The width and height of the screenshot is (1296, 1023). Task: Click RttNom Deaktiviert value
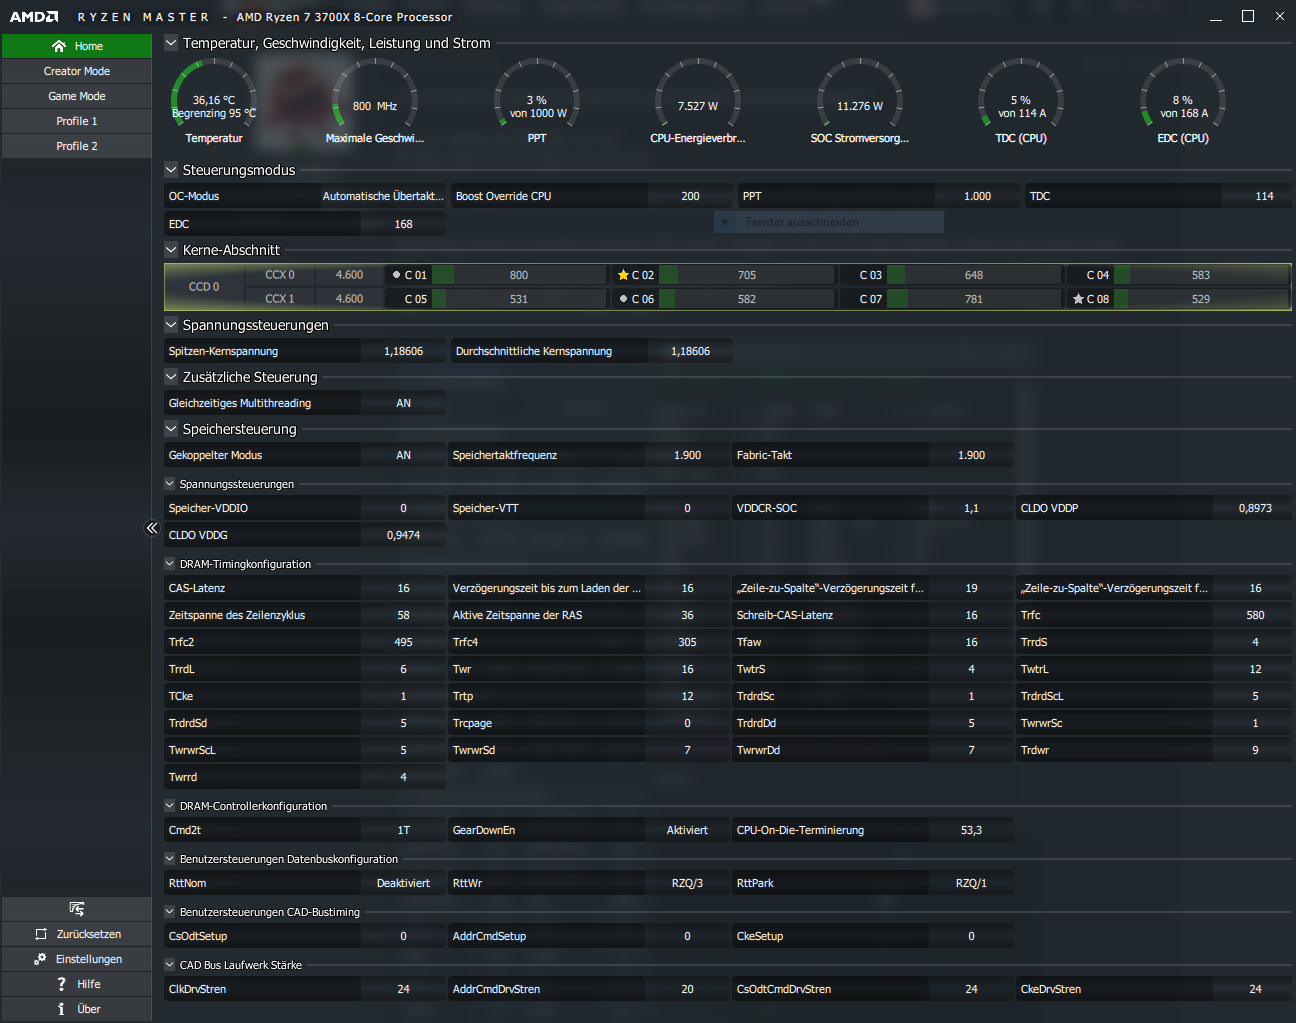coord(403,883)
